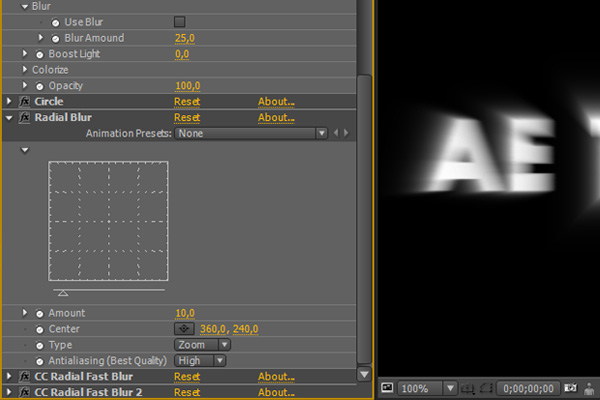
Task: Click the Blur Amound value 25,0
Action: click(185, 38)
